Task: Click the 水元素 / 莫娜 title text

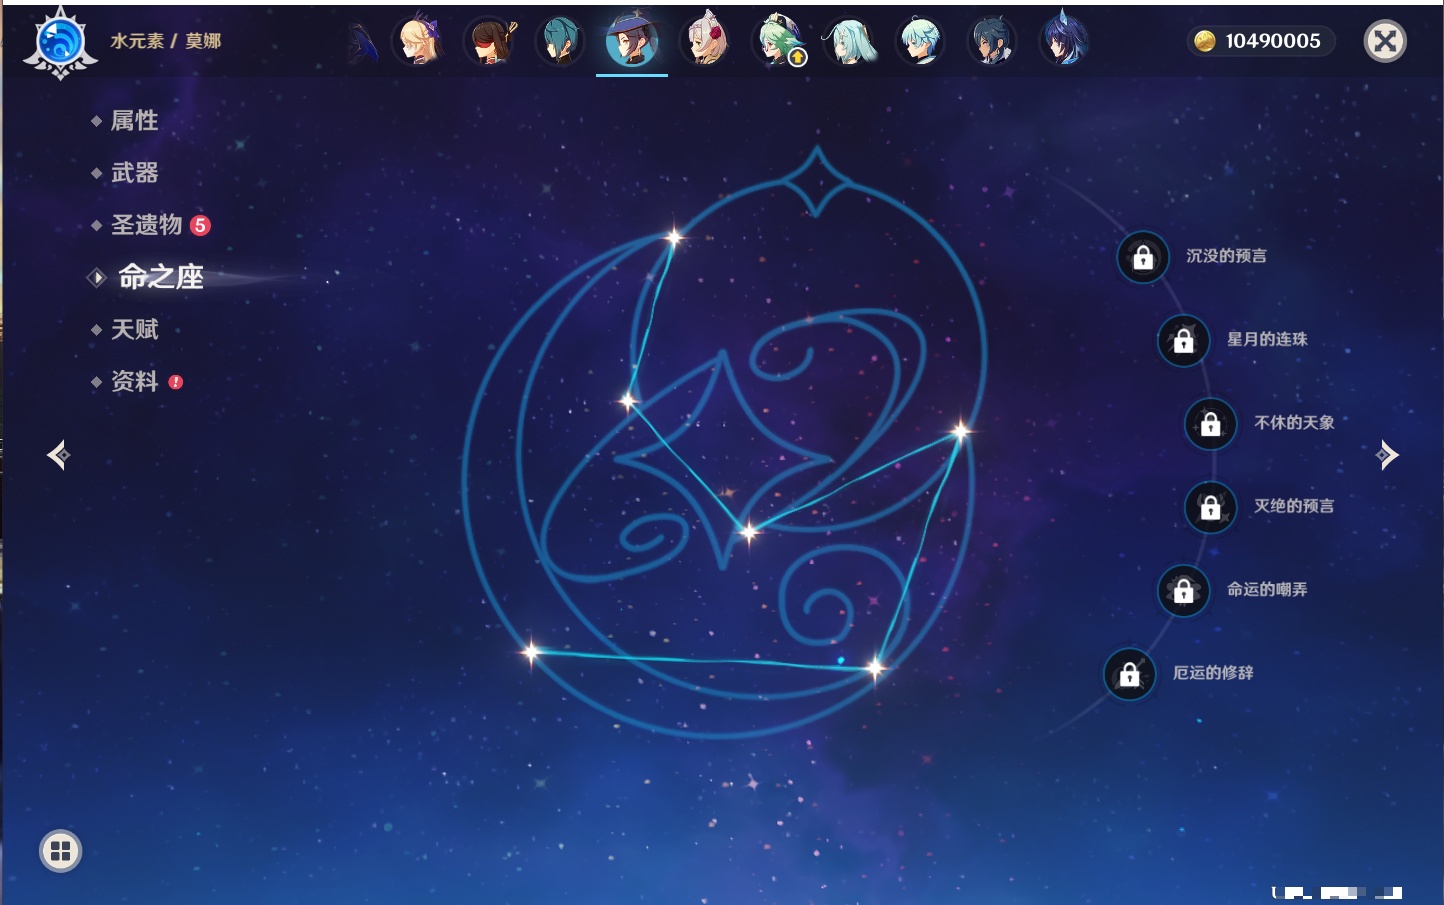Action: click(166, 41)
